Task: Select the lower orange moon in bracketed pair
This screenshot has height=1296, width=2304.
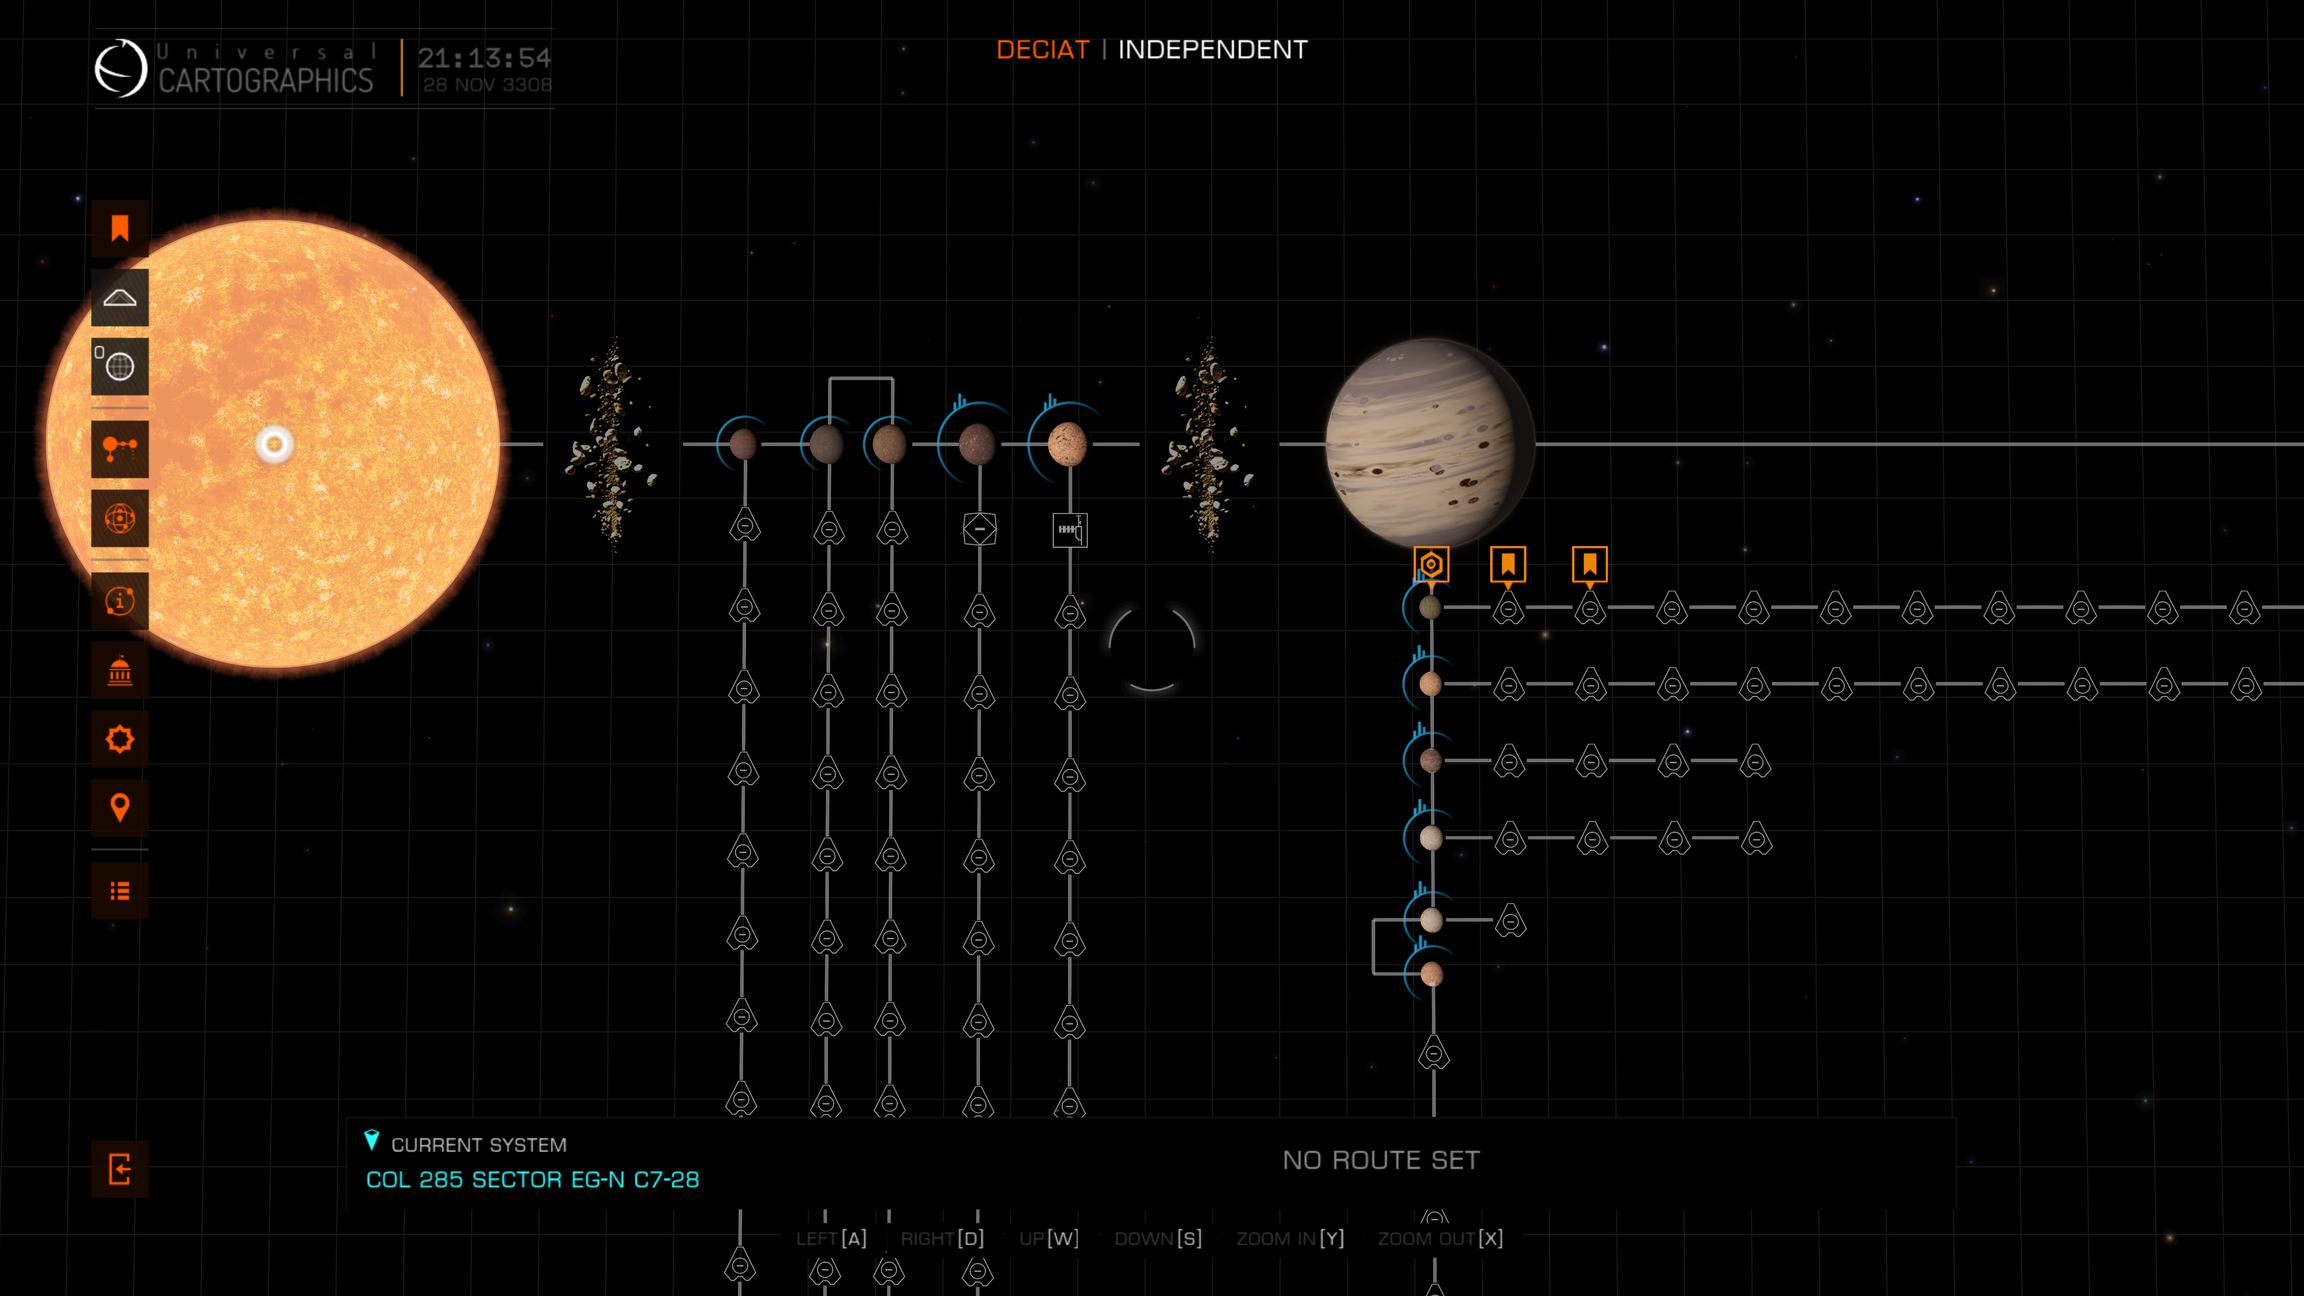Action: 1431,974
